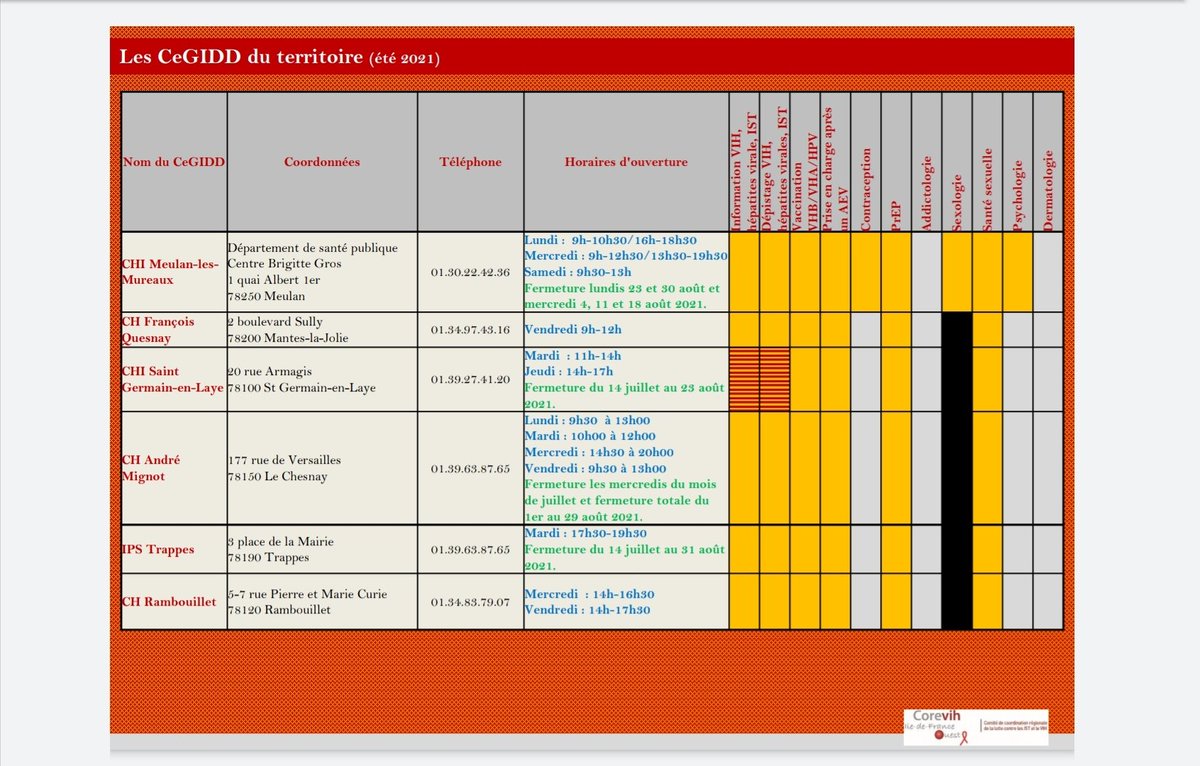Click phone number 01.34.97.43.16
Image resolution: width=1200 pixels, height=766 pixels.
tap(470, 329)
